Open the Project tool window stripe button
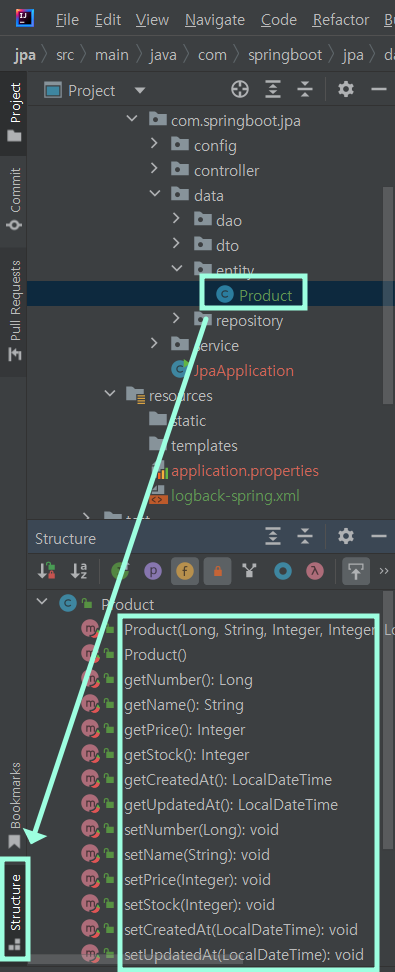 click(x=14, y=113)
